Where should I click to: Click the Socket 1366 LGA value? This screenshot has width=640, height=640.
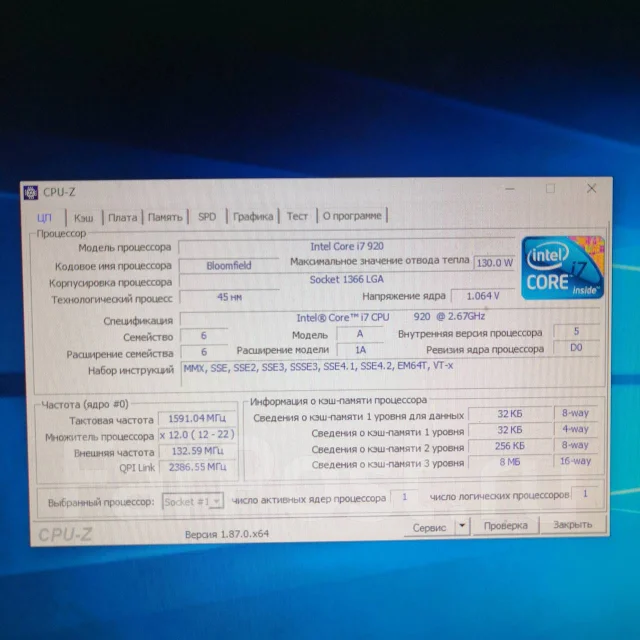pyautogui.click(x=346, y=280)
